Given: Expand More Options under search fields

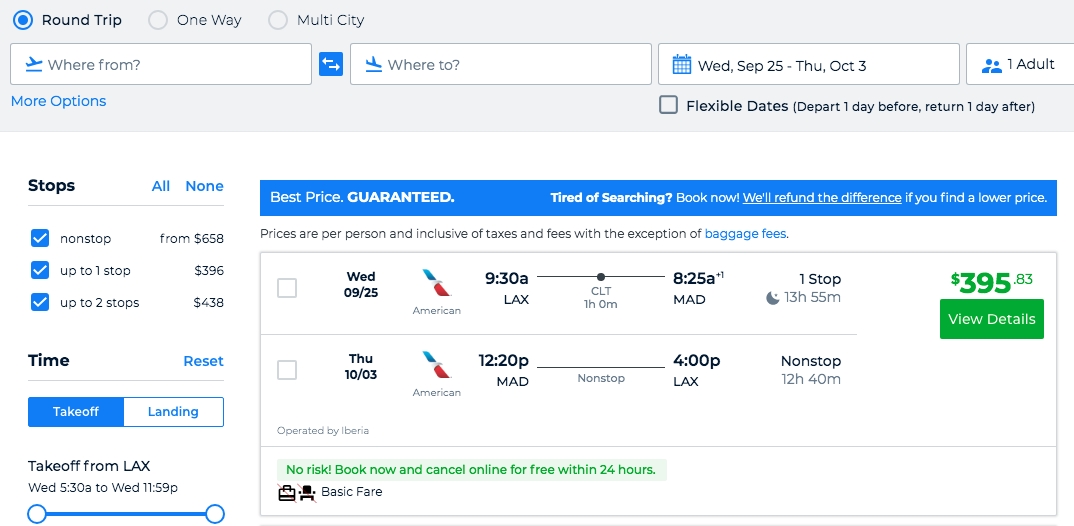Looking at the screenshot, I should (x=58, y=101).
